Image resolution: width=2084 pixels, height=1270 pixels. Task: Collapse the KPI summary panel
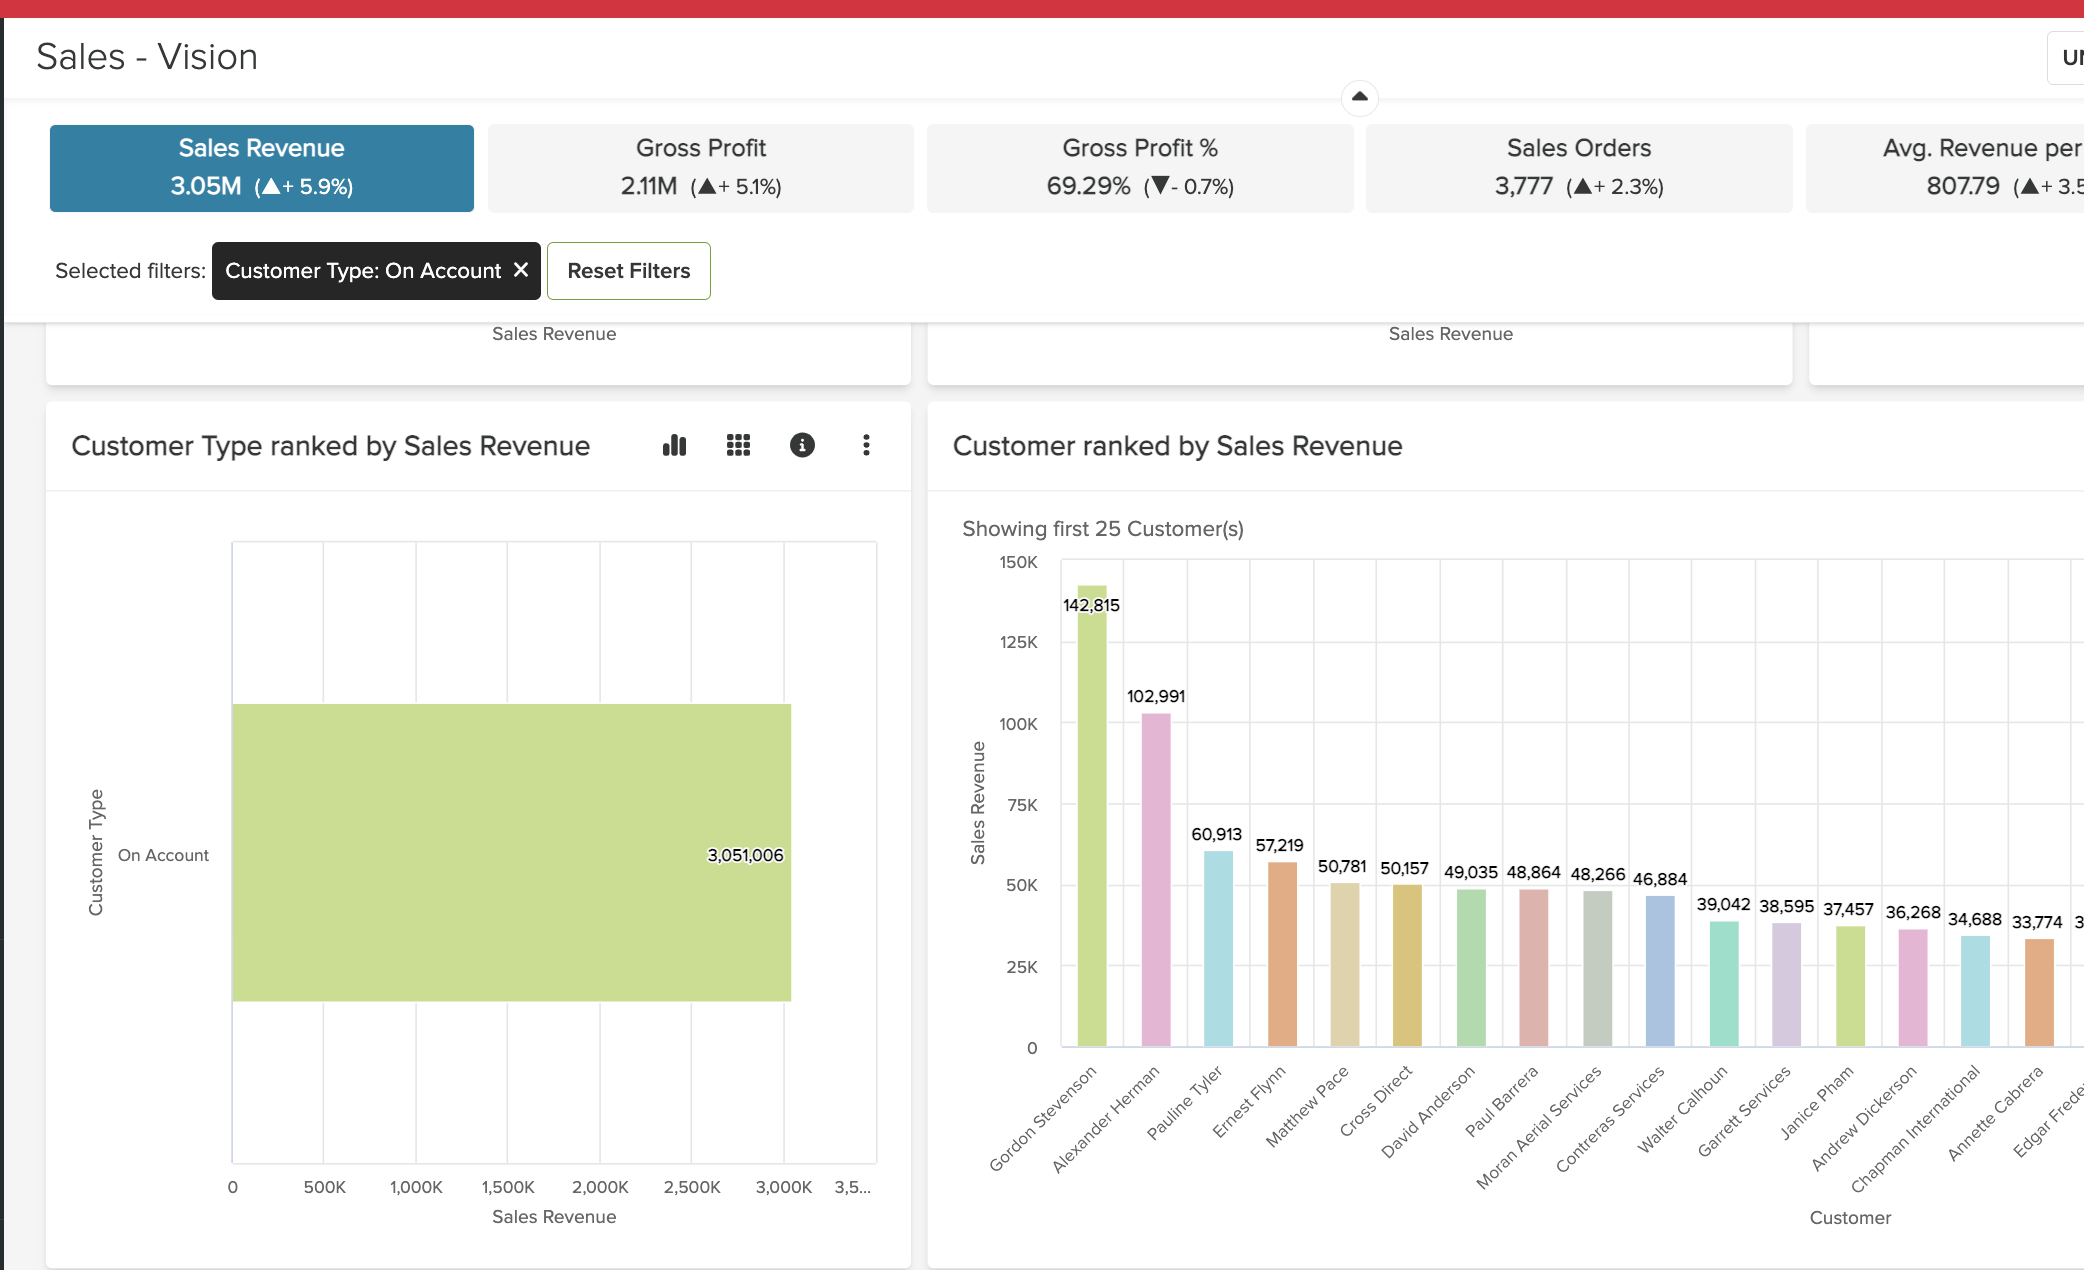pyautogui.click(x=1360, y=98)
